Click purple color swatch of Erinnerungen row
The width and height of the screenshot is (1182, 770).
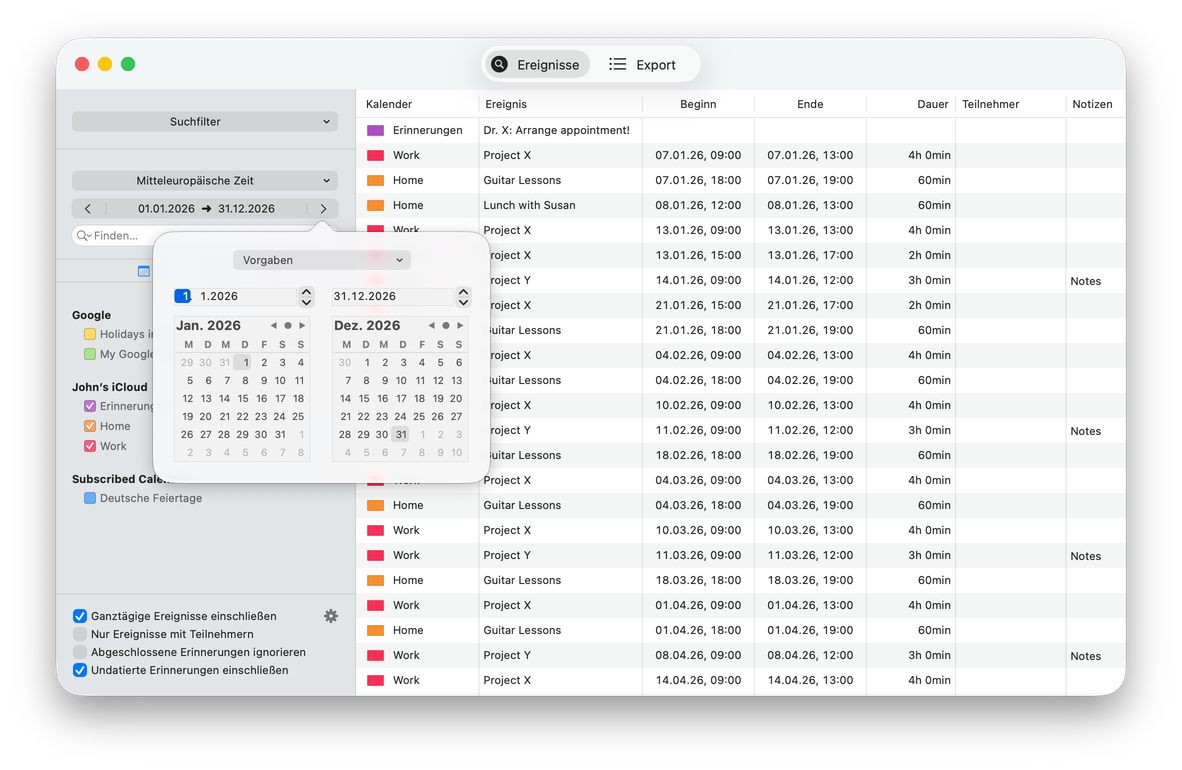[375, 130]
